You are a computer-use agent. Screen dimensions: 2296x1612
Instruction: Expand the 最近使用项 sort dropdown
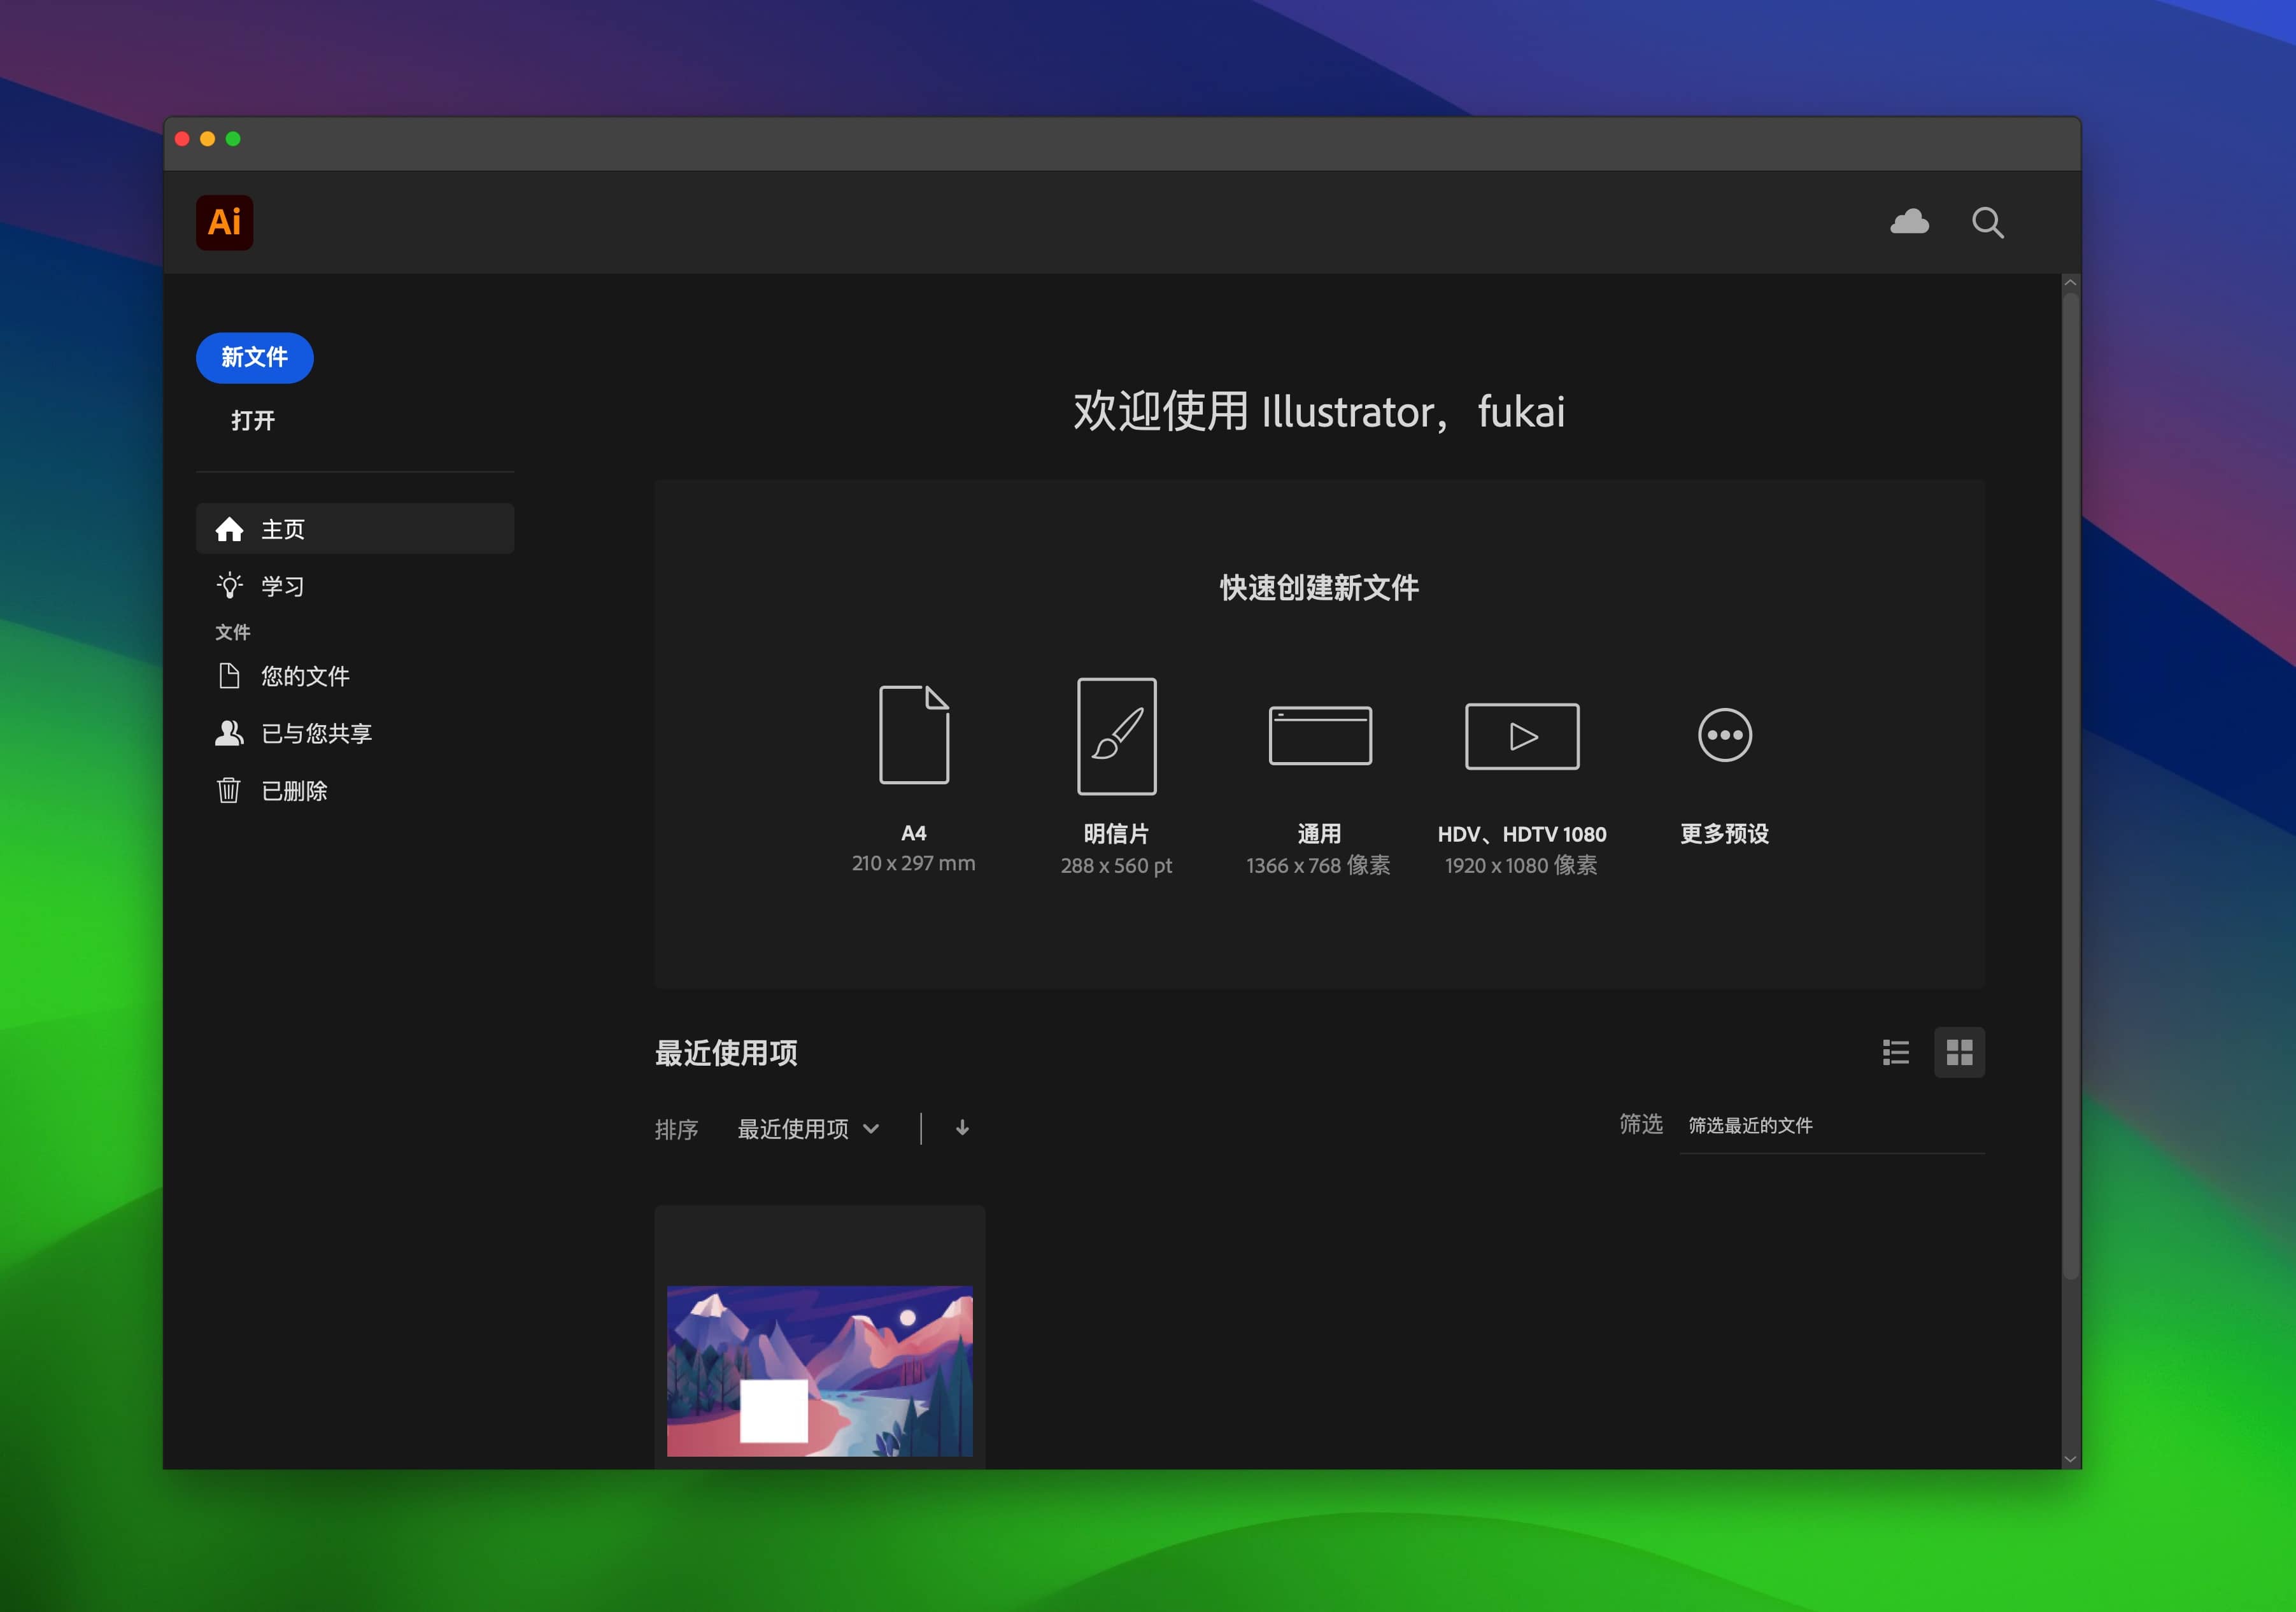(808, 1129)
